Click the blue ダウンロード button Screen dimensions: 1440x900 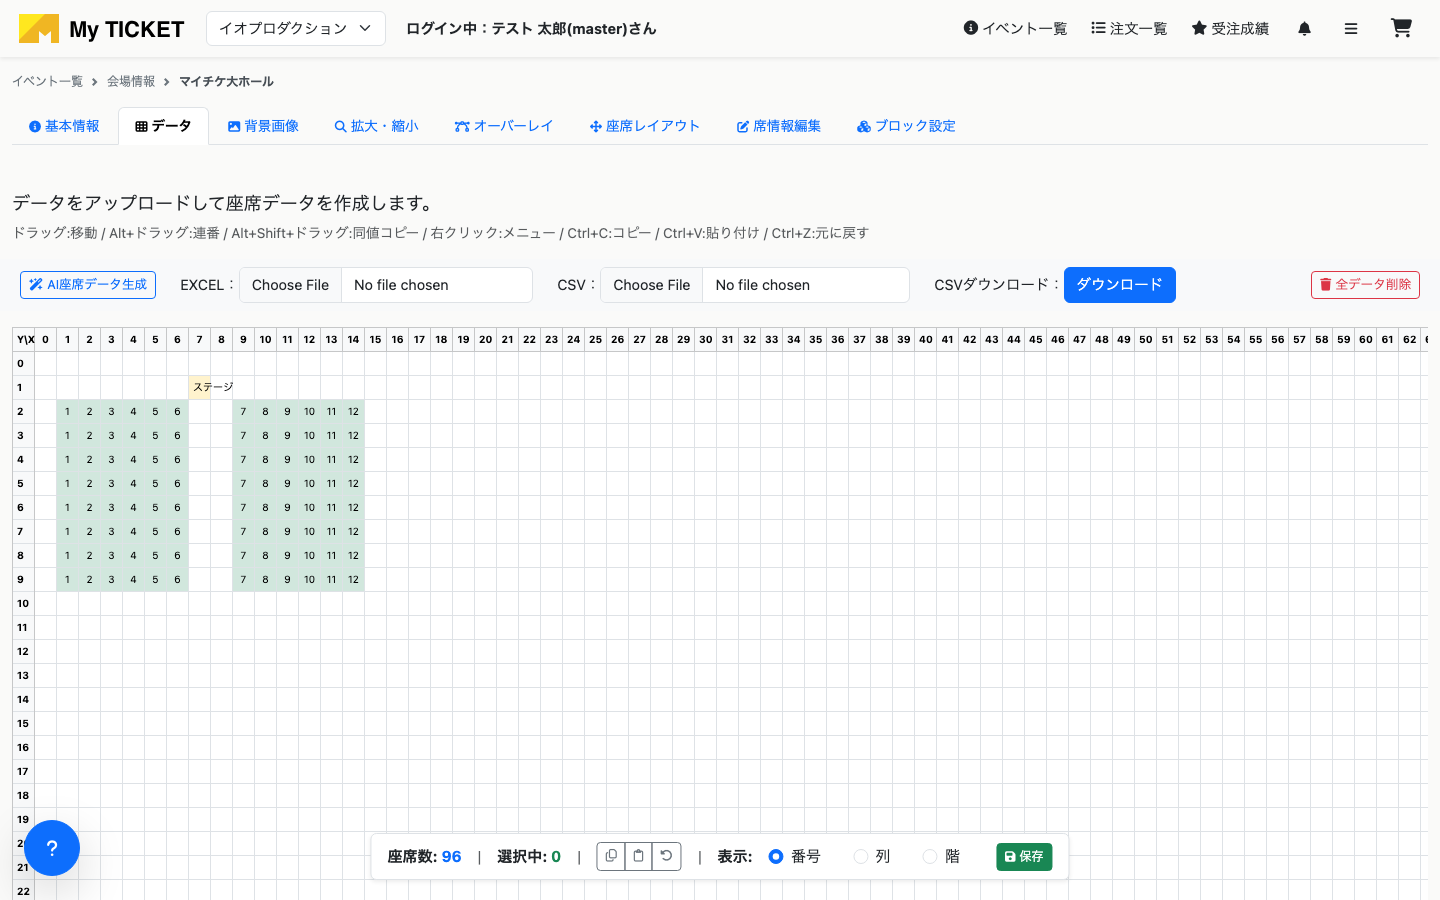tap(1119, 285)
